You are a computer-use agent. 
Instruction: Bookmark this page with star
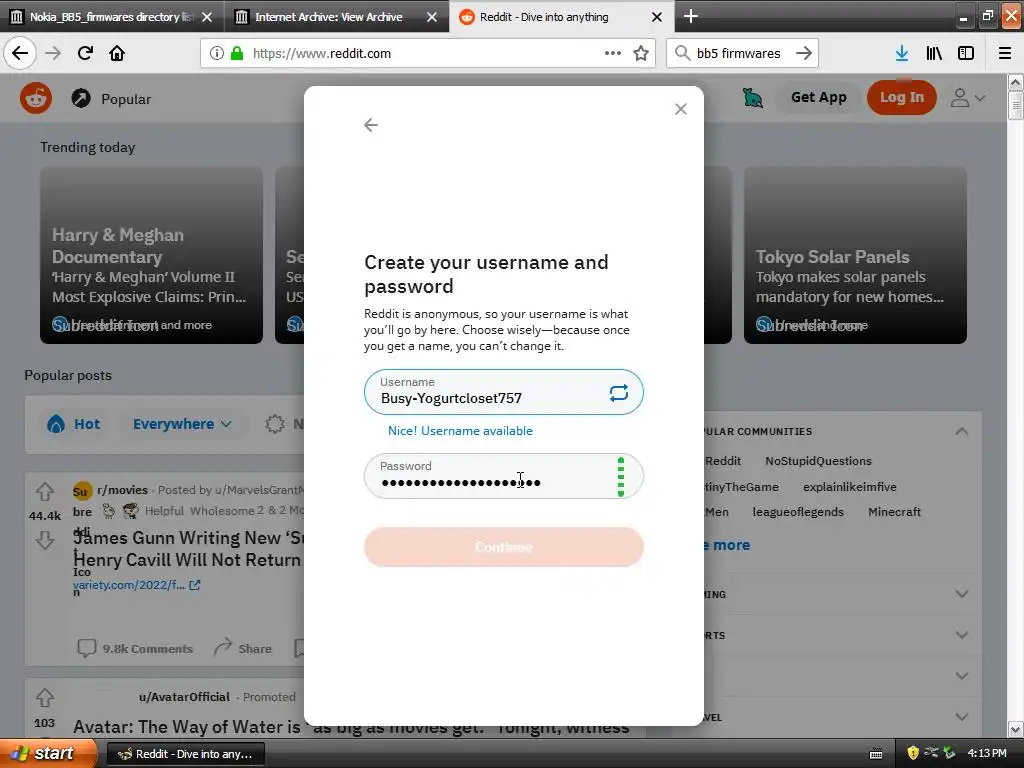641,54
